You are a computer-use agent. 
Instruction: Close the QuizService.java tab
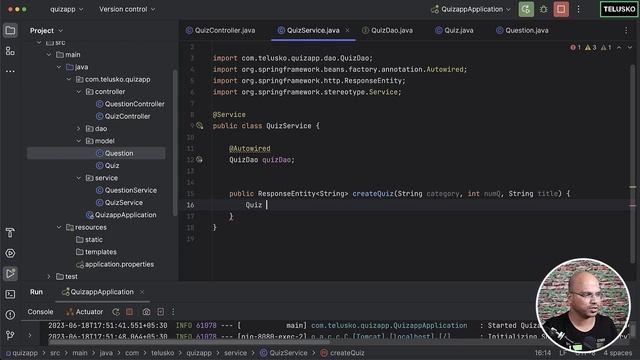tap(347, 31)
